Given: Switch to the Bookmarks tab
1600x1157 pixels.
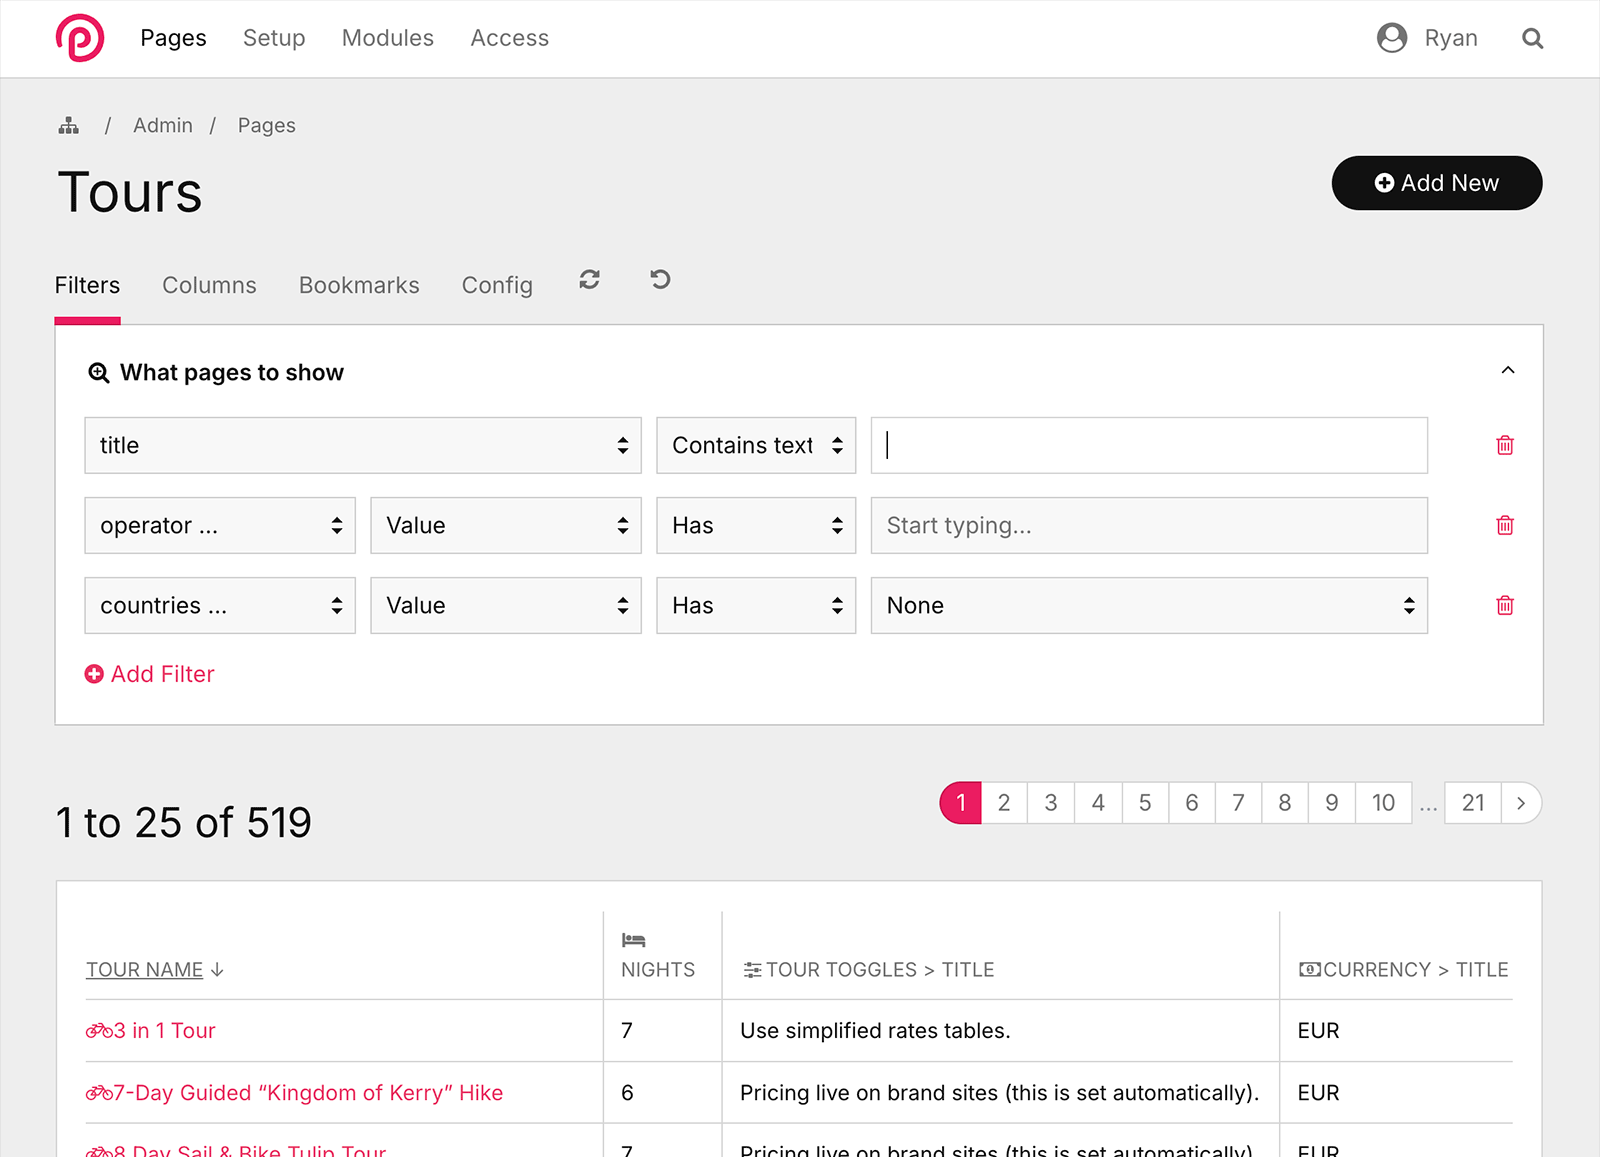Looking at the screenshot, I should click(359, 285).
